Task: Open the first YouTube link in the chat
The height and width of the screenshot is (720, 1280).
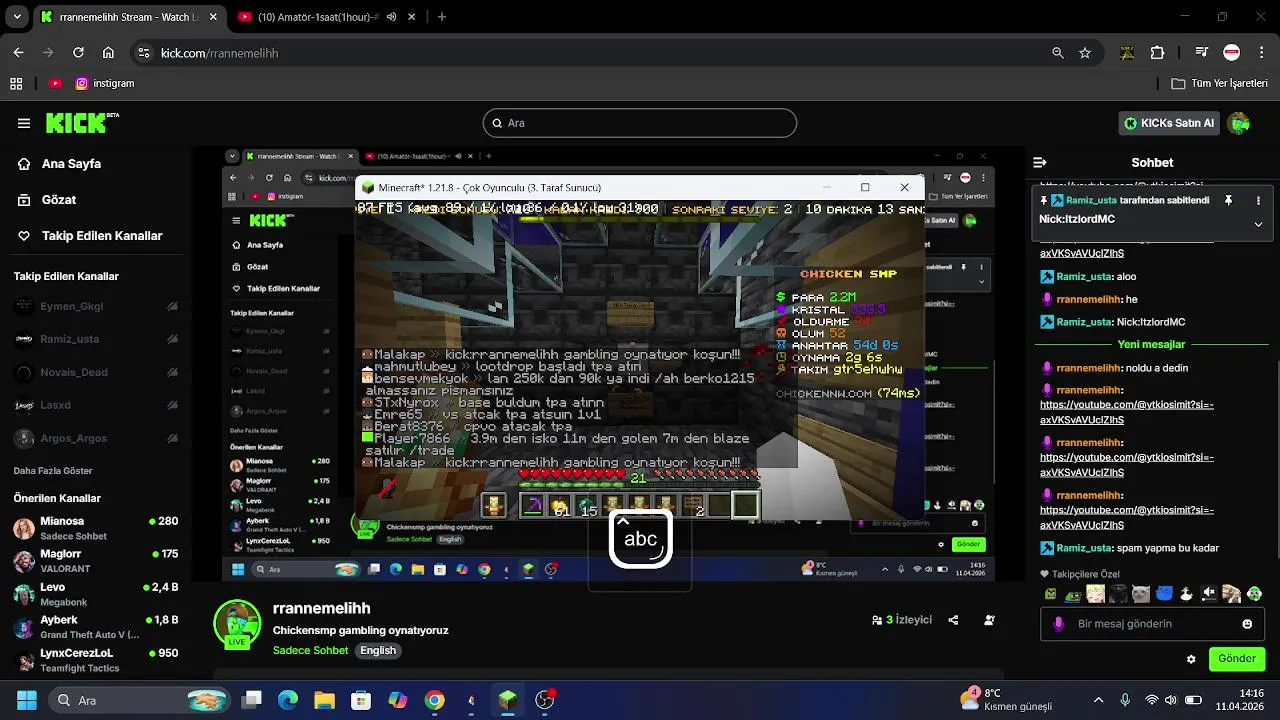Action: (x=1126, y=412)
